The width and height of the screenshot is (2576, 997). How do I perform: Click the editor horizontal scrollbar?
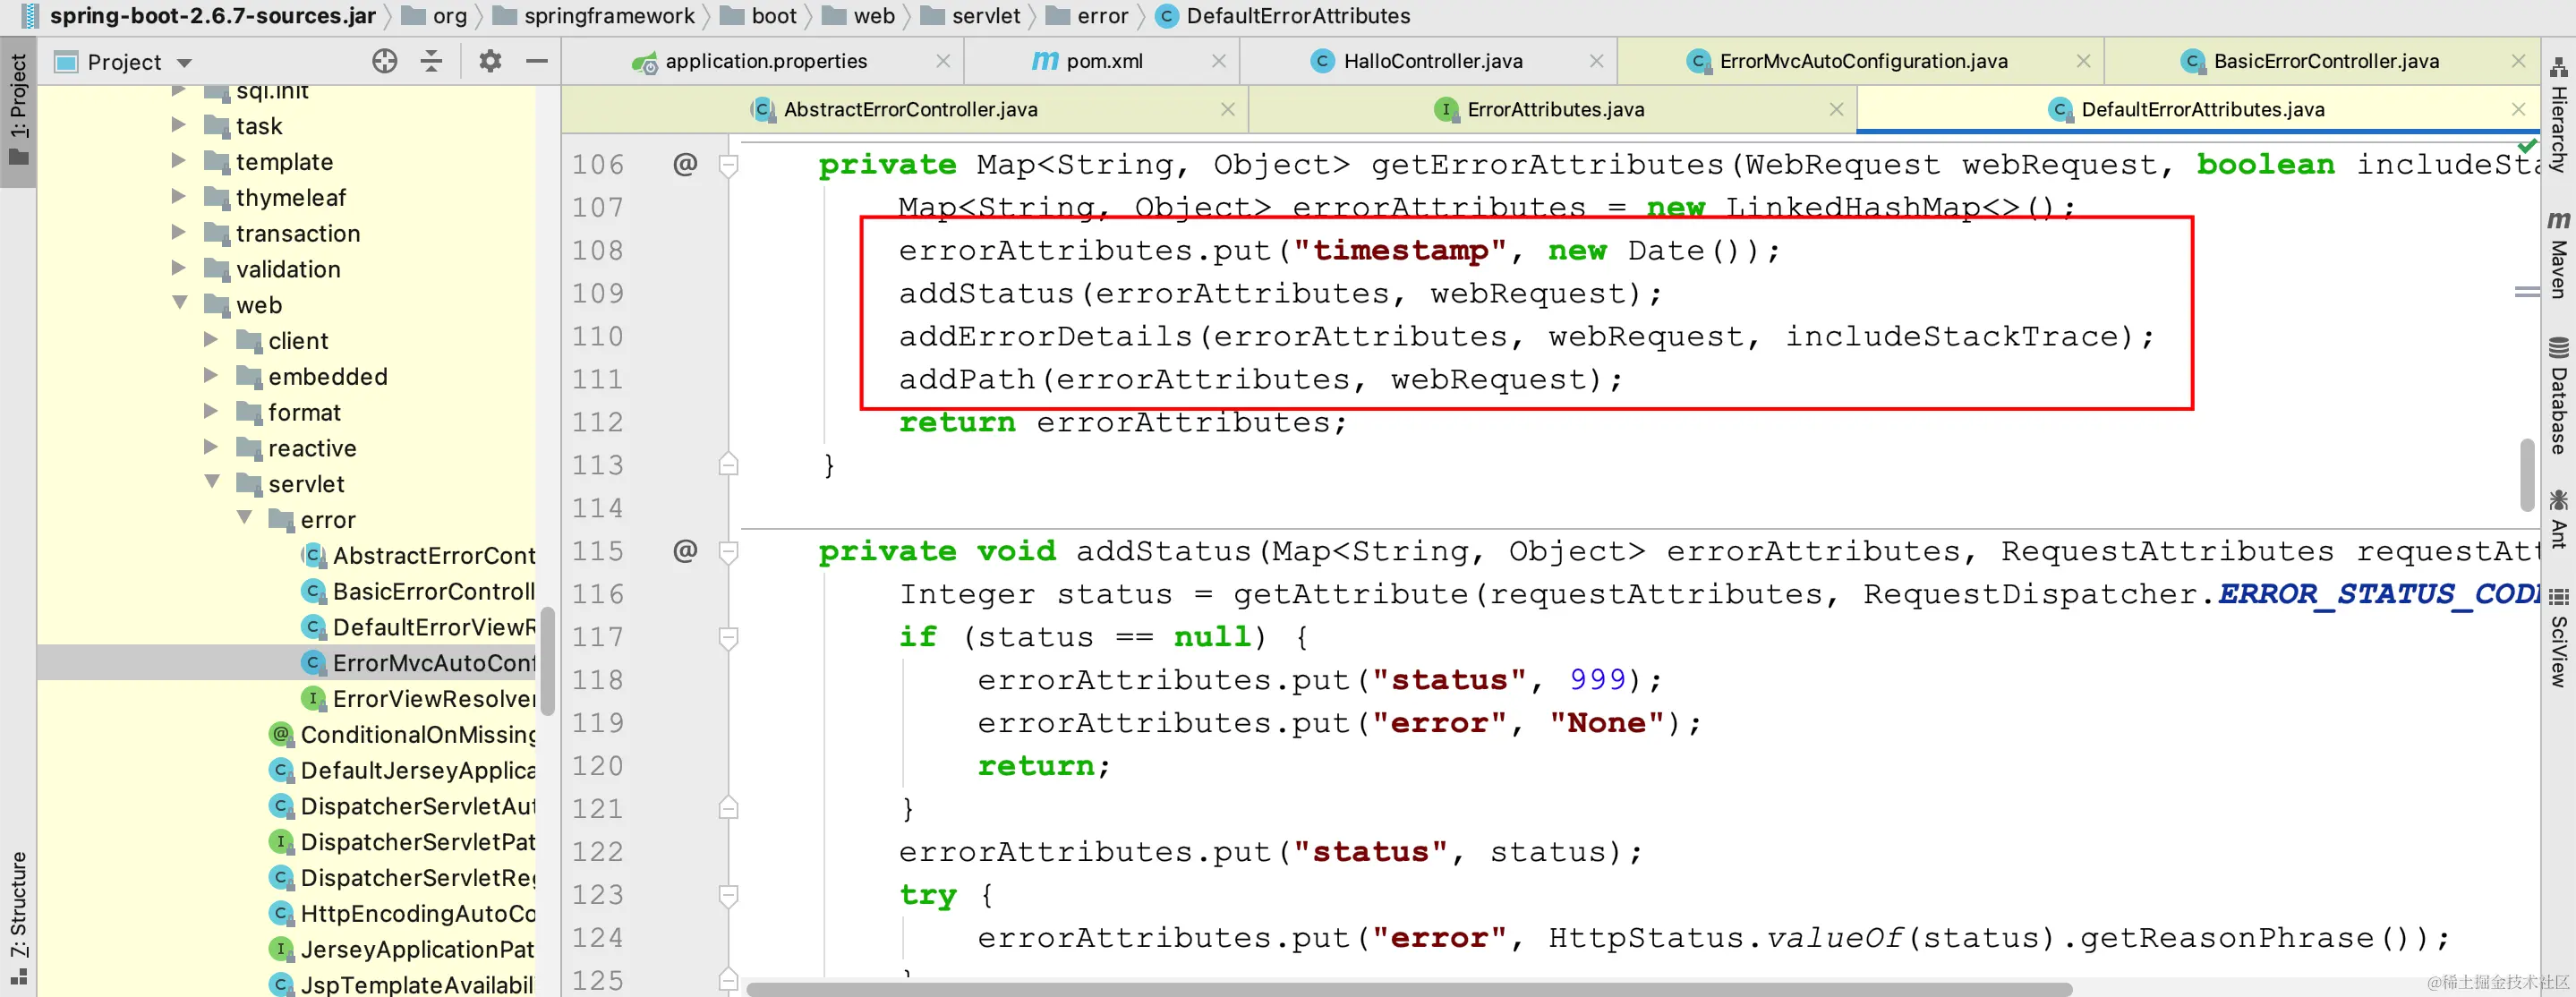point(1408,988)
